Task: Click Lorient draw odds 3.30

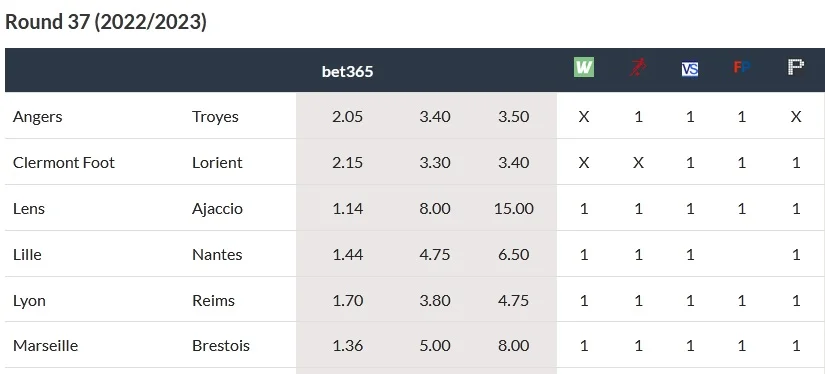Action: 435,163
